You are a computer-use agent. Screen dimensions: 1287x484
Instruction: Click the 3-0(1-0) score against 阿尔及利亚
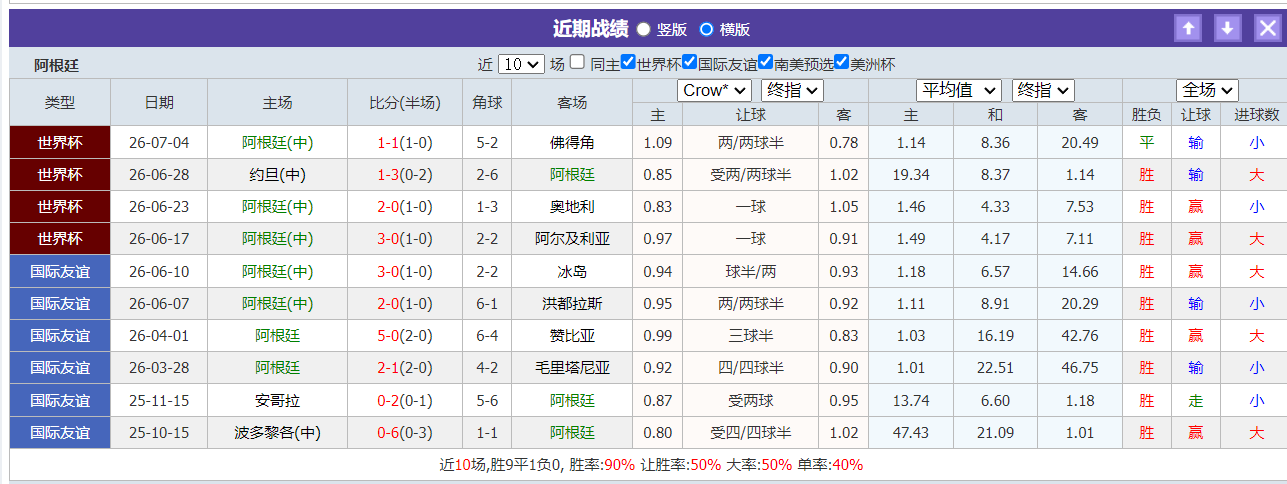click(x=405, y=239)
